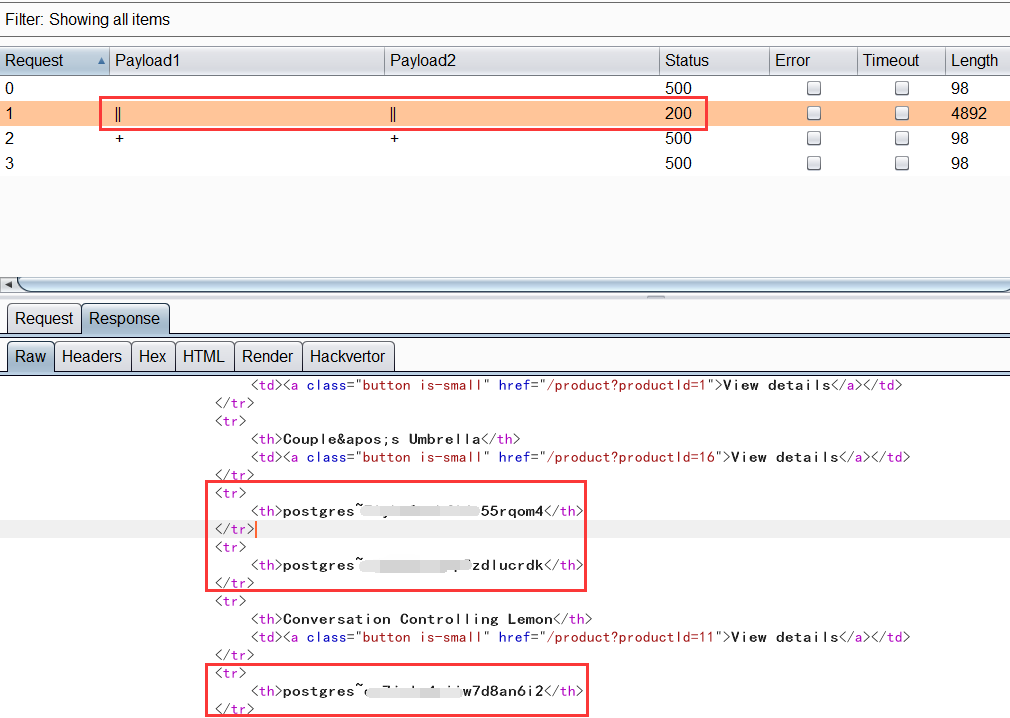Toggle the Timeout checkbox for request 1
This screenshot has width=1010, height=718.
(x=902, y=113)
